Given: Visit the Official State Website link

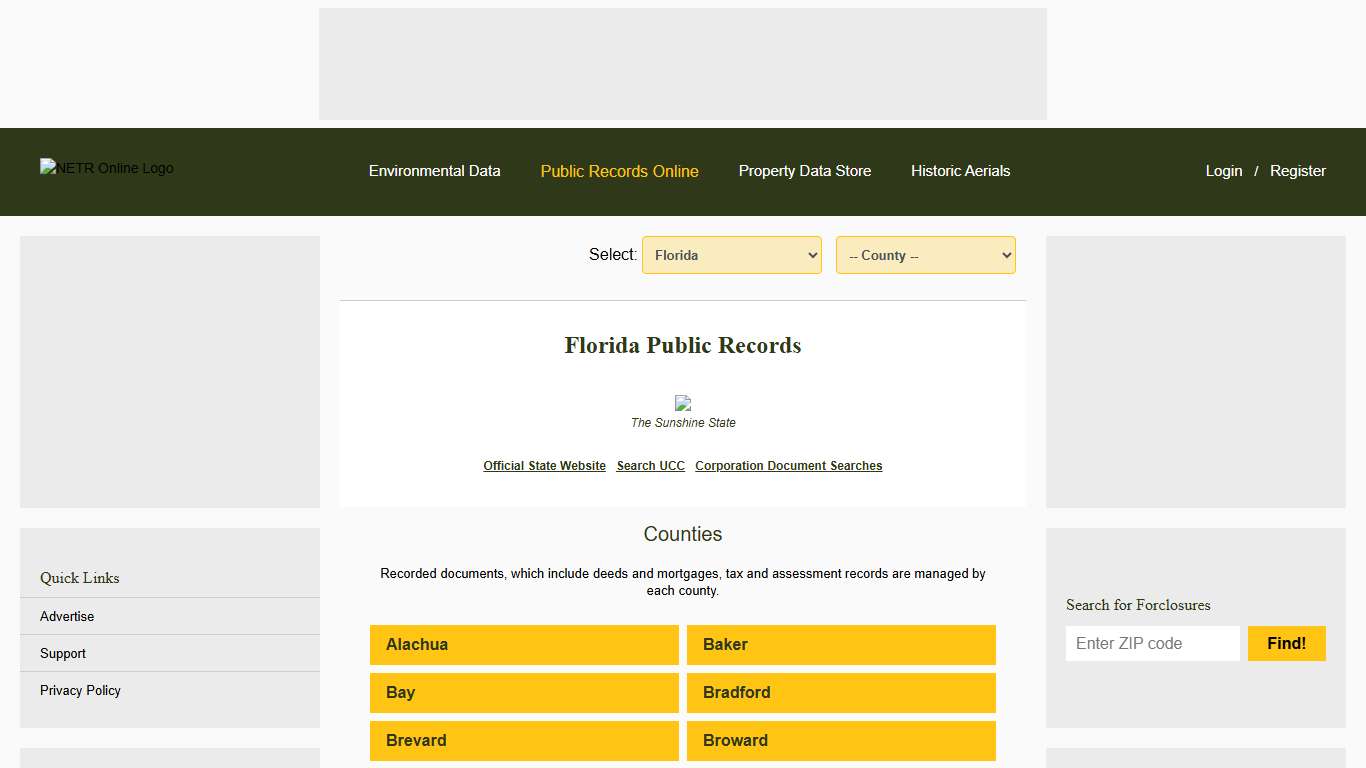Looking at the screenshot, I should tap(544, 465).
